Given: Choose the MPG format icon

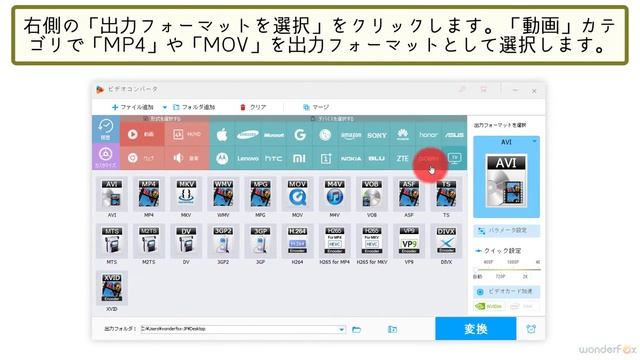Looking at the screenshot, I should (260, 194).
